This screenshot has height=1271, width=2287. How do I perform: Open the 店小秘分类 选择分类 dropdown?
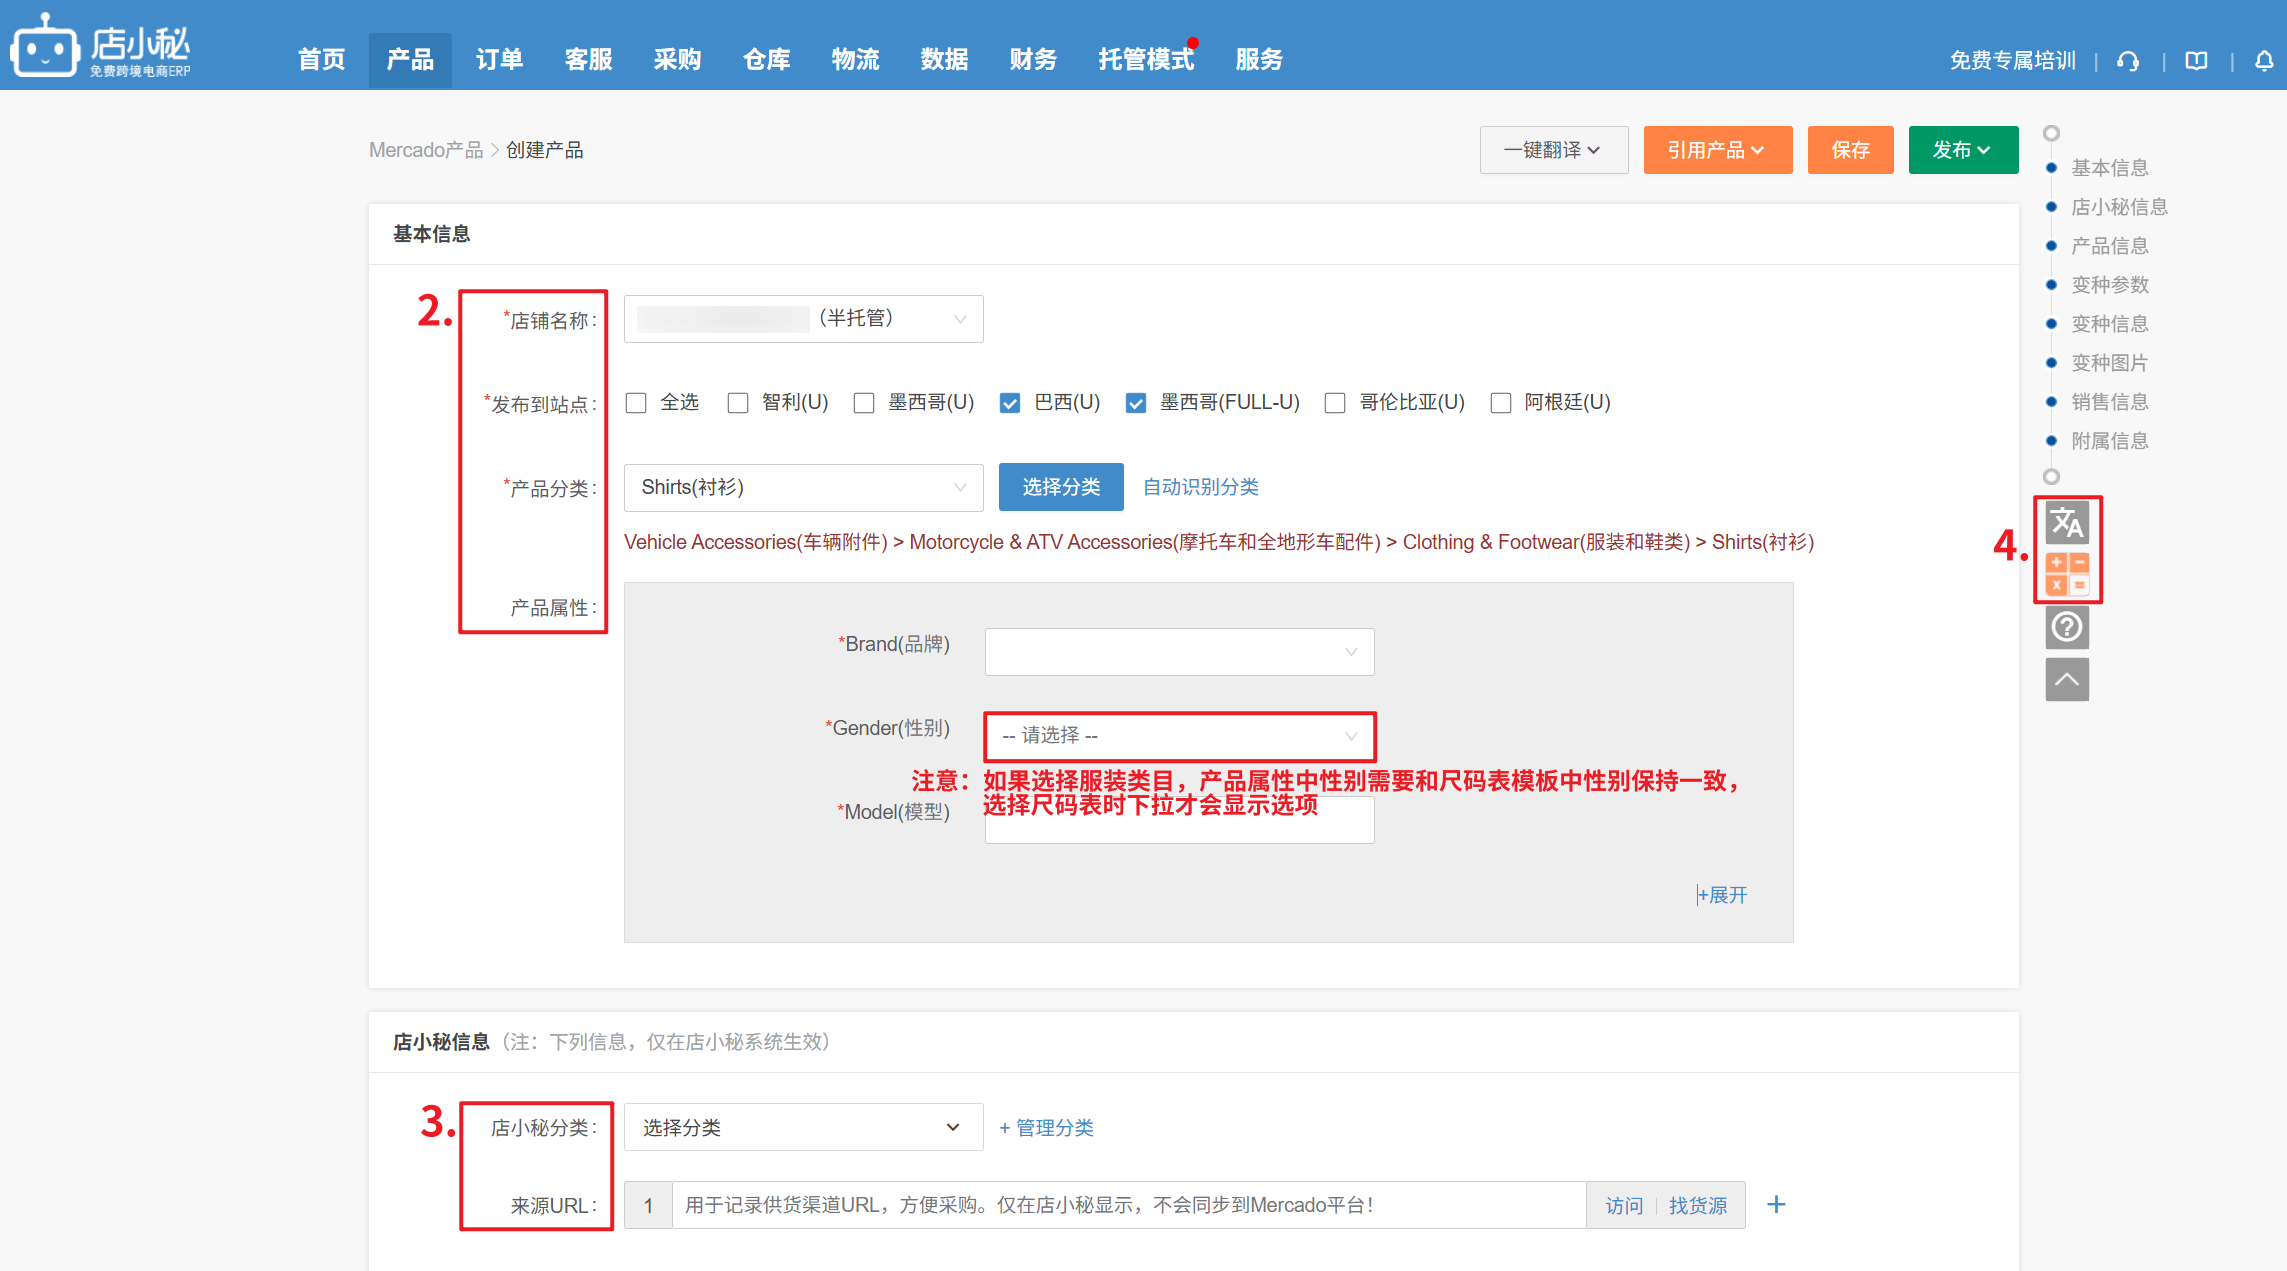(802, 1128)
